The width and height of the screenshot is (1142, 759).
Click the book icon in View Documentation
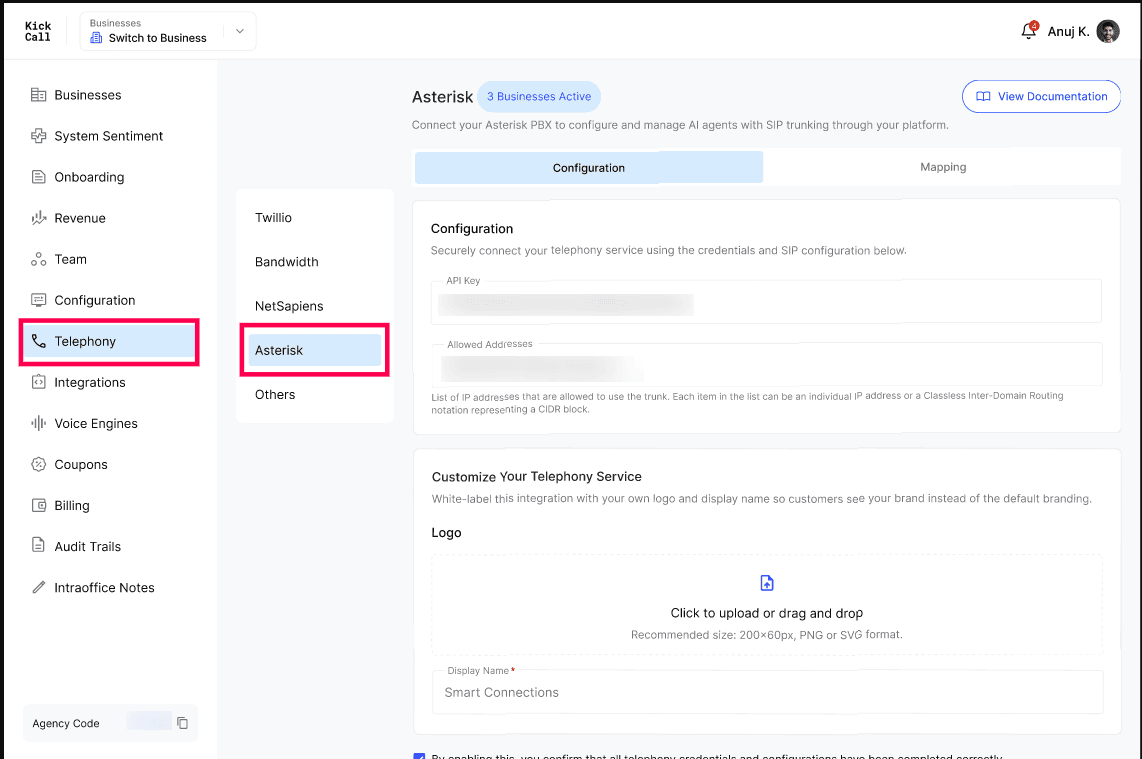click(x=982, y=96)
